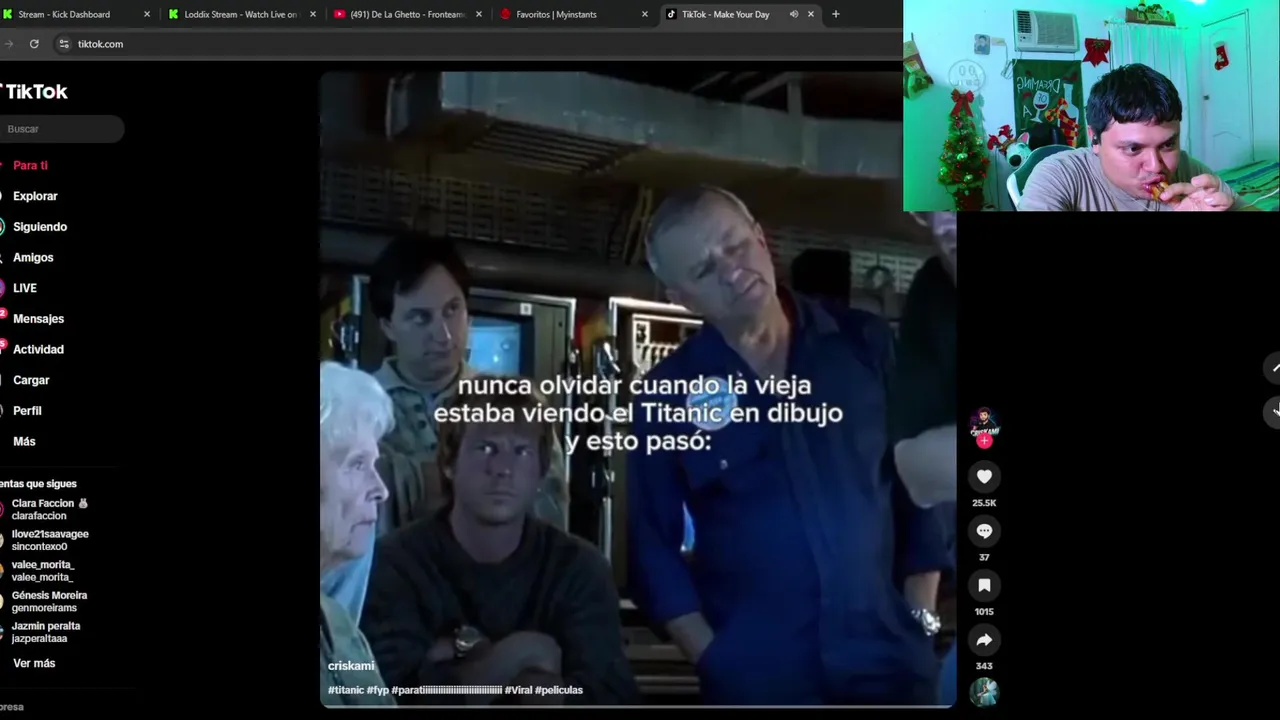Open Mensajes in the sidebar
The image size is (1280, 720).
[38, 319]
